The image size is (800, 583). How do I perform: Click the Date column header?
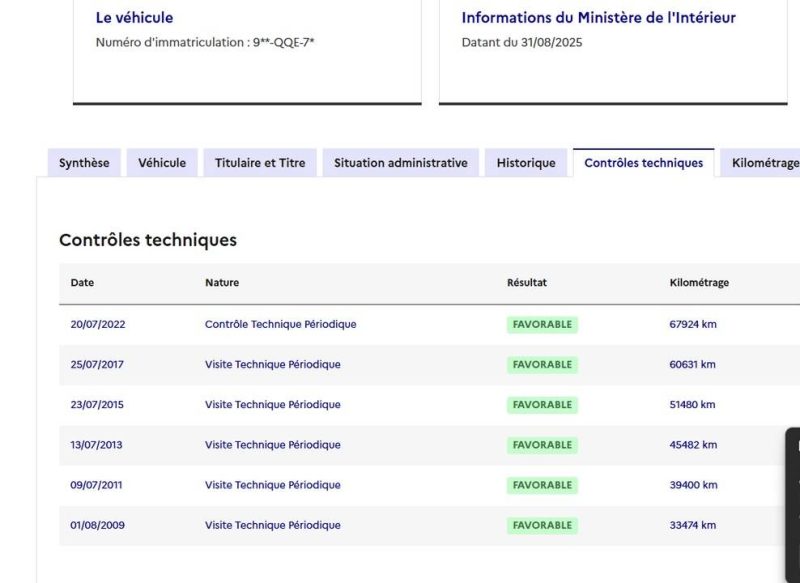pyautogui.click(x=81, y=282)
